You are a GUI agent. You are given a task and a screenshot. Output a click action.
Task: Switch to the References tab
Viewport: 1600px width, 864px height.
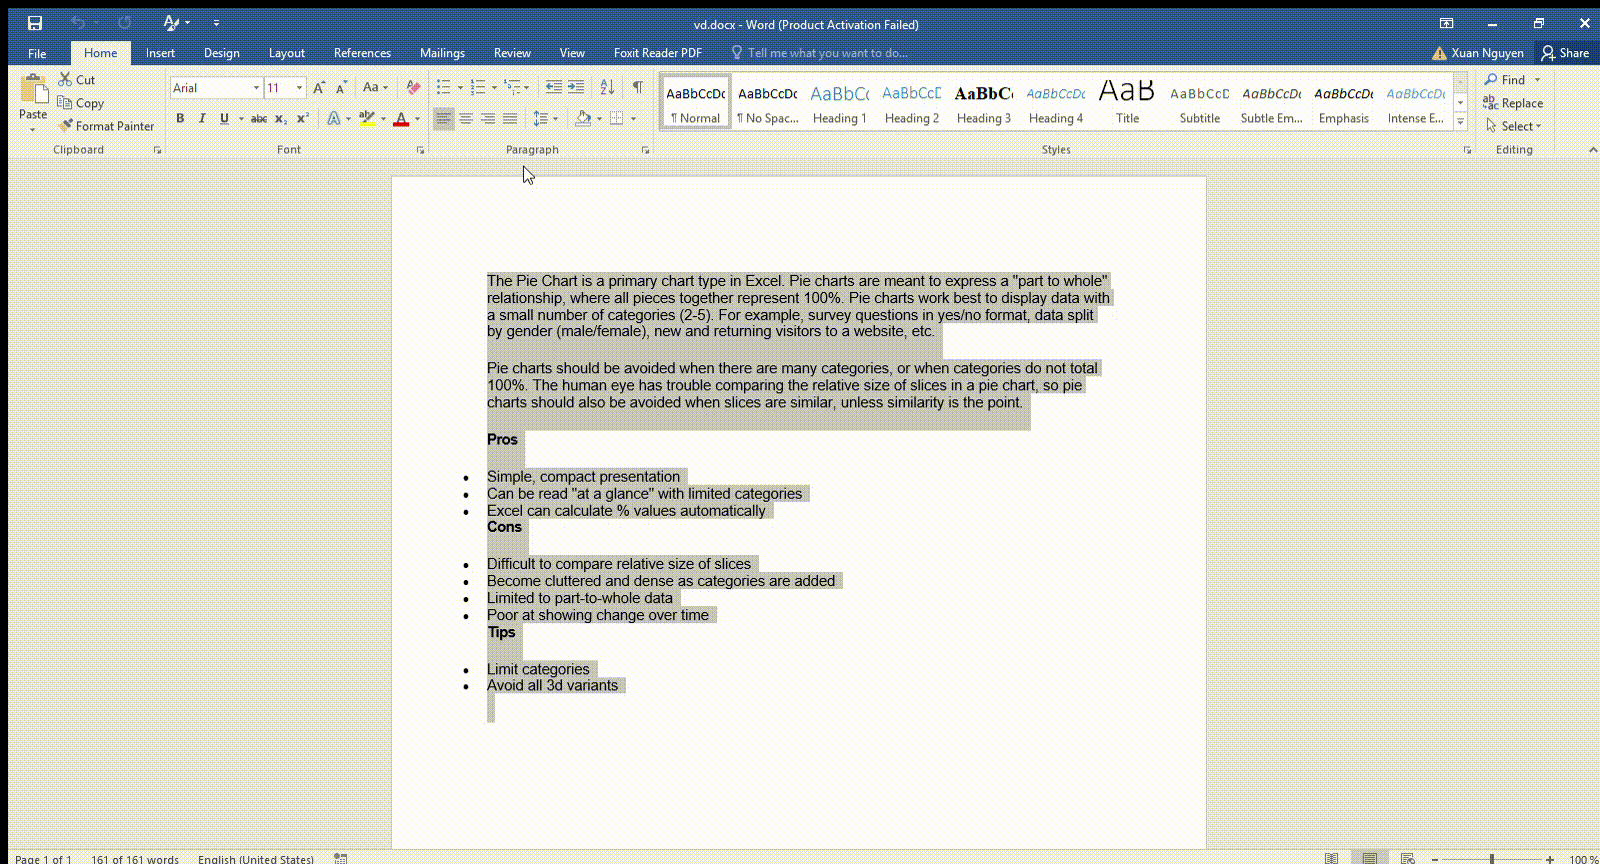coord(362,53)
